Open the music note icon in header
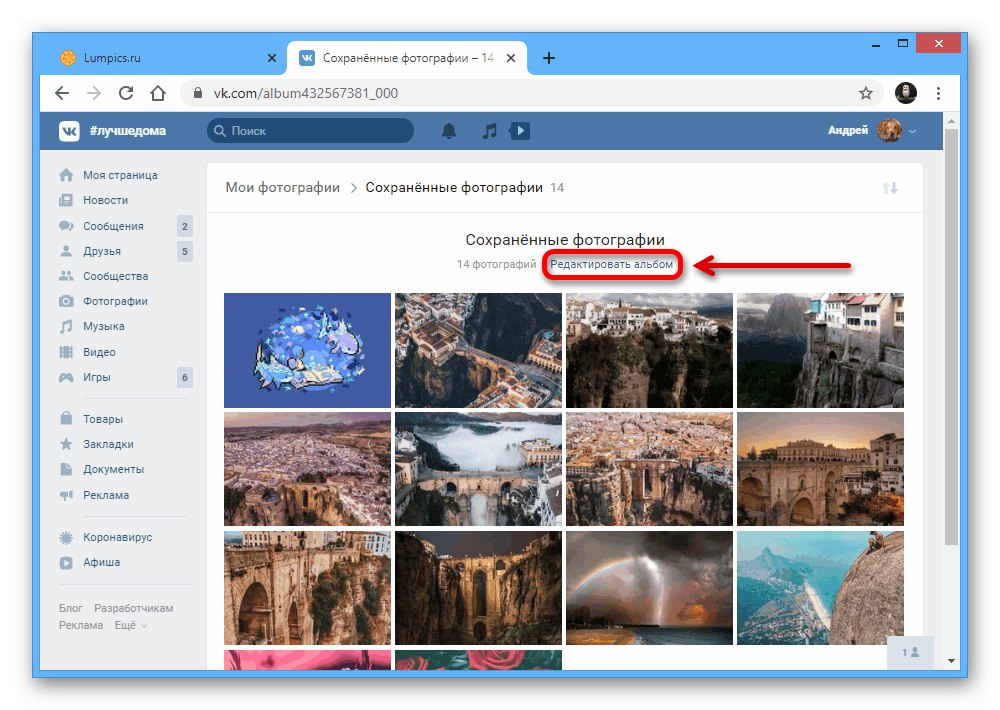The height and width of the screenshot is (710, 1000). point(489,131)
